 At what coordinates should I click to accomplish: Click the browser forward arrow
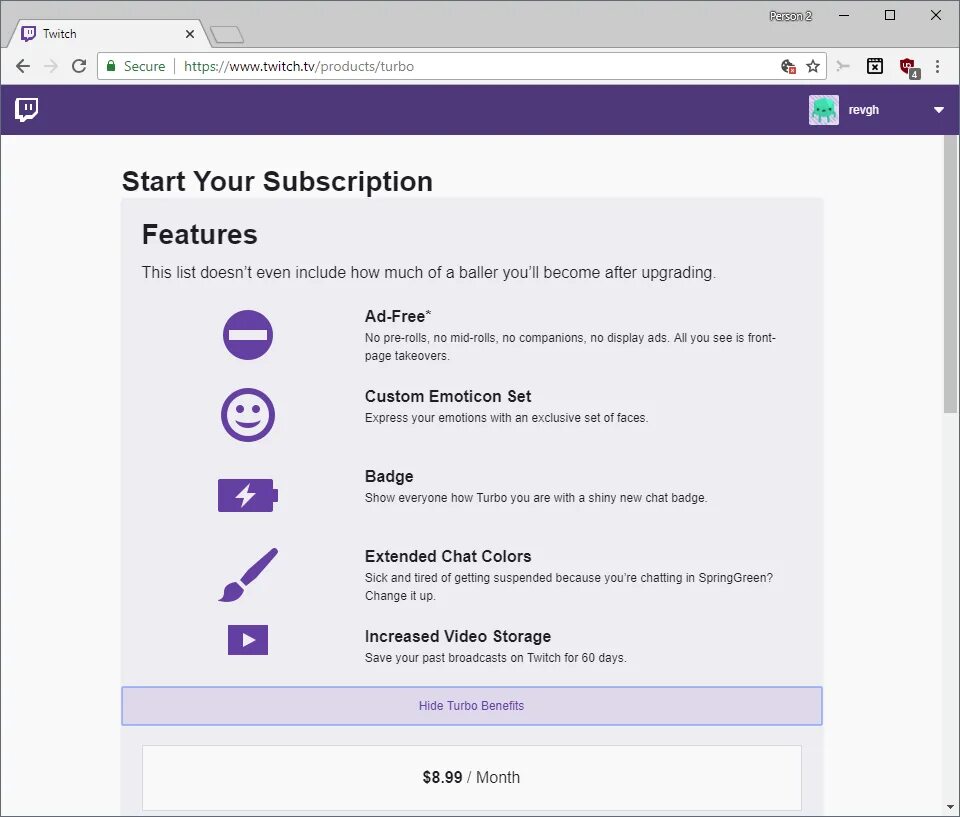coord(51,66)
